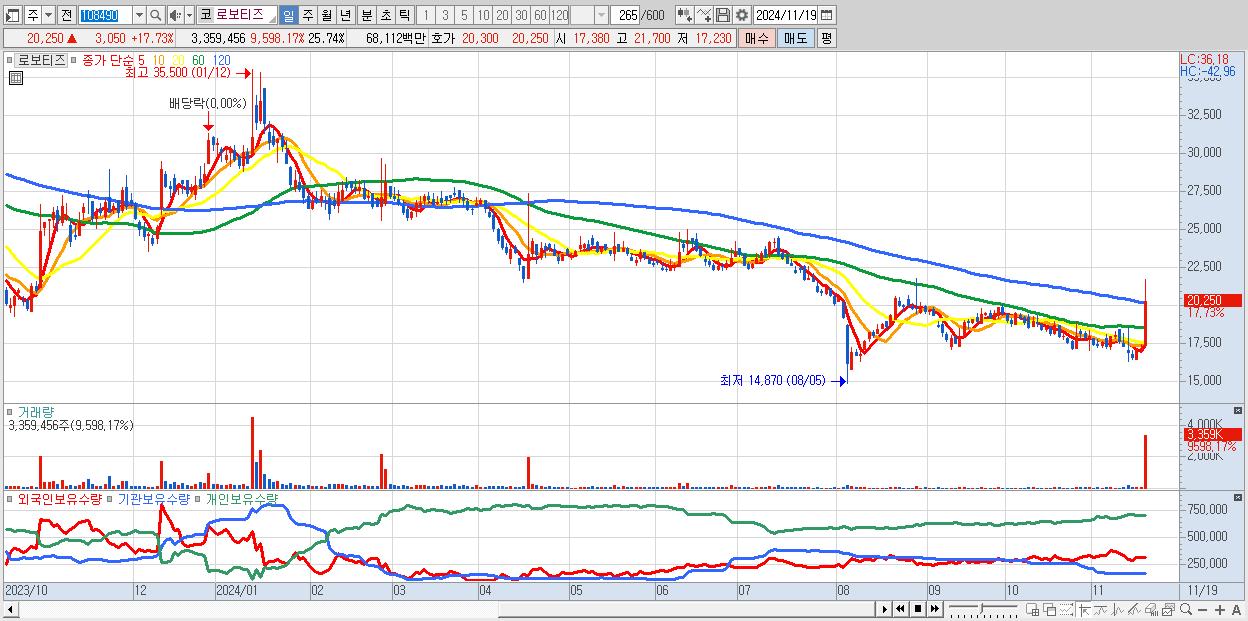This screenshot has width=1248, height=621.
Task: Click the 60 moving average legend number
Action: (x=197, y=60)
